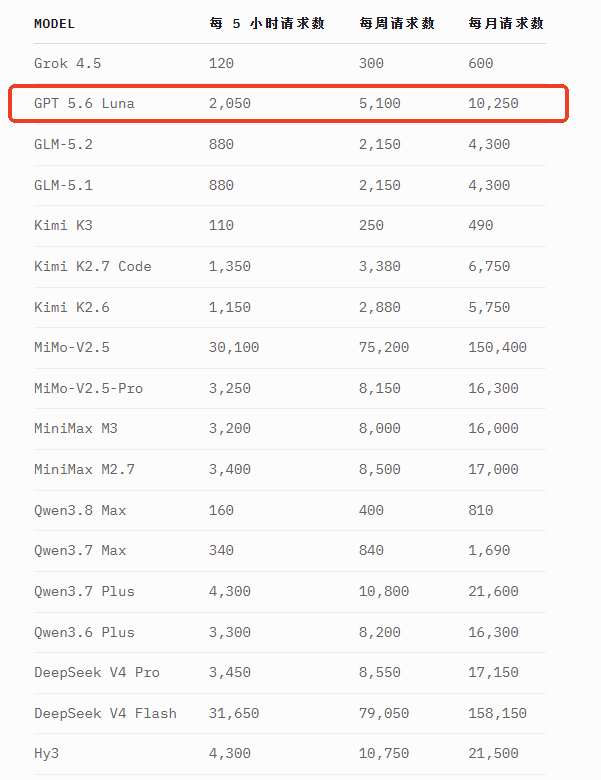Image resolution: width=601 pixels, height=780 pixels.
Task: Click the 每月请求数 column header
Action: [506, 23]
